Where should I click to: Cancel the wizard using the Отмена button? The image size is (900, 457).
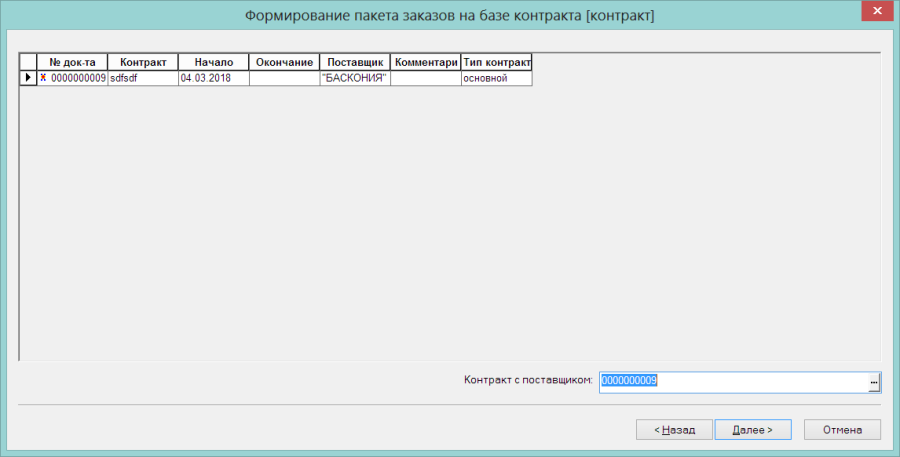click(x=842, y=429)
